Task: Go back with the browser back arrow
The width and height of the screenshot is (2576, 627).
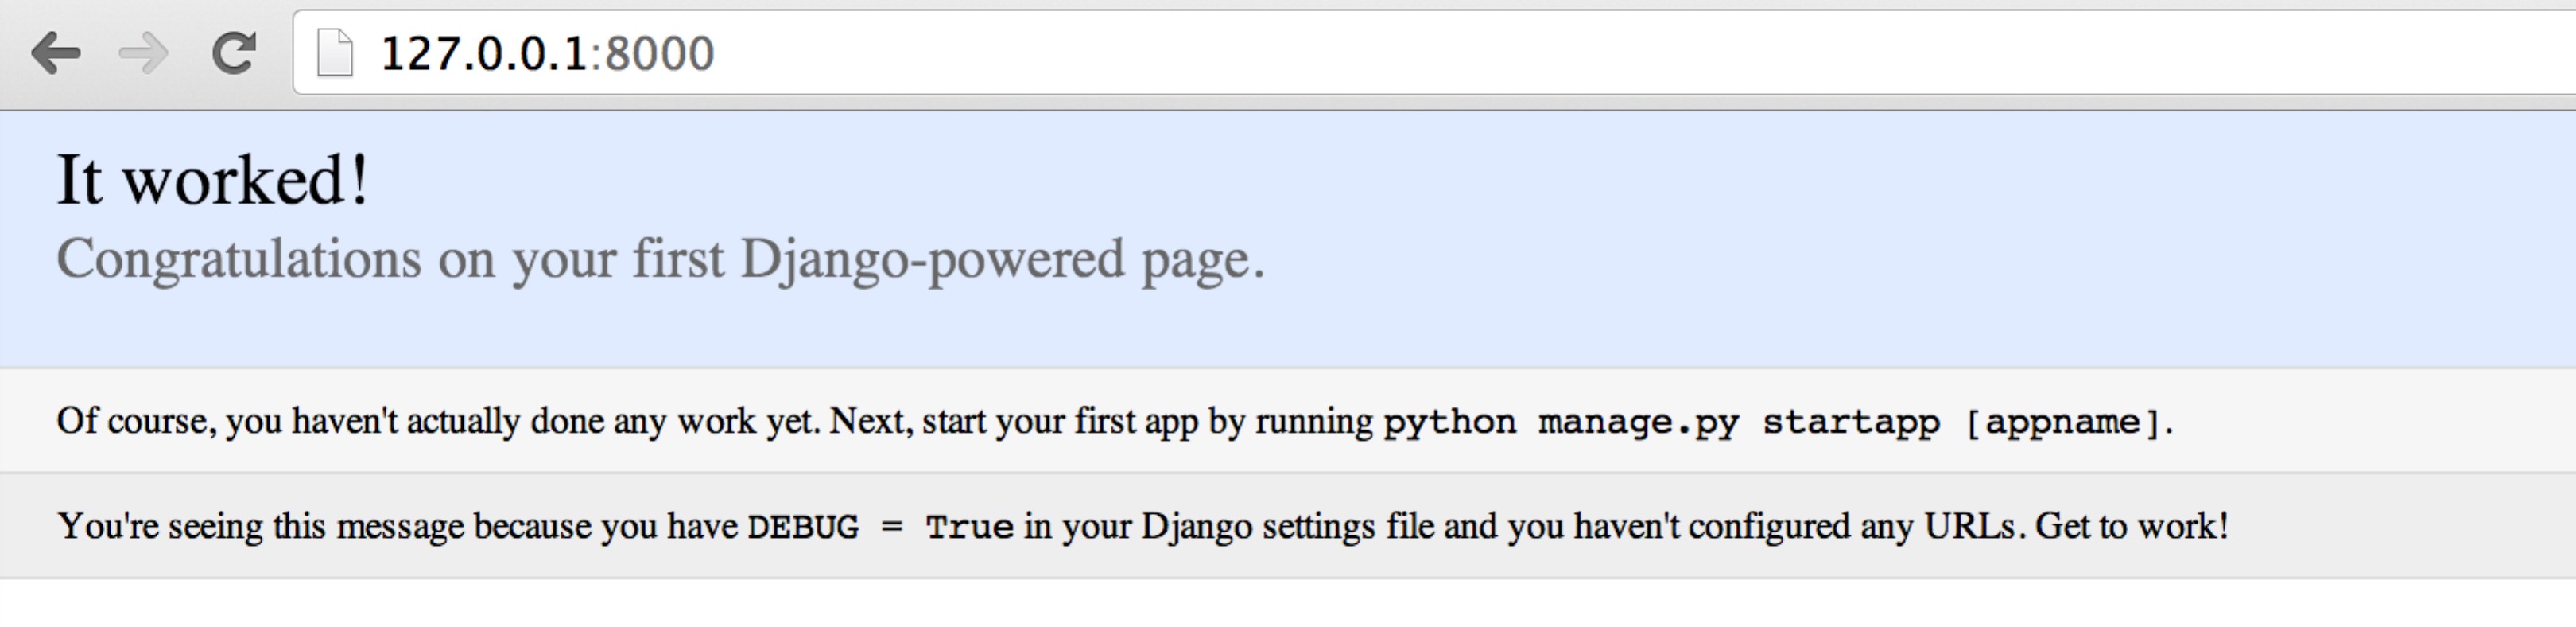Action: click(56, 53)
